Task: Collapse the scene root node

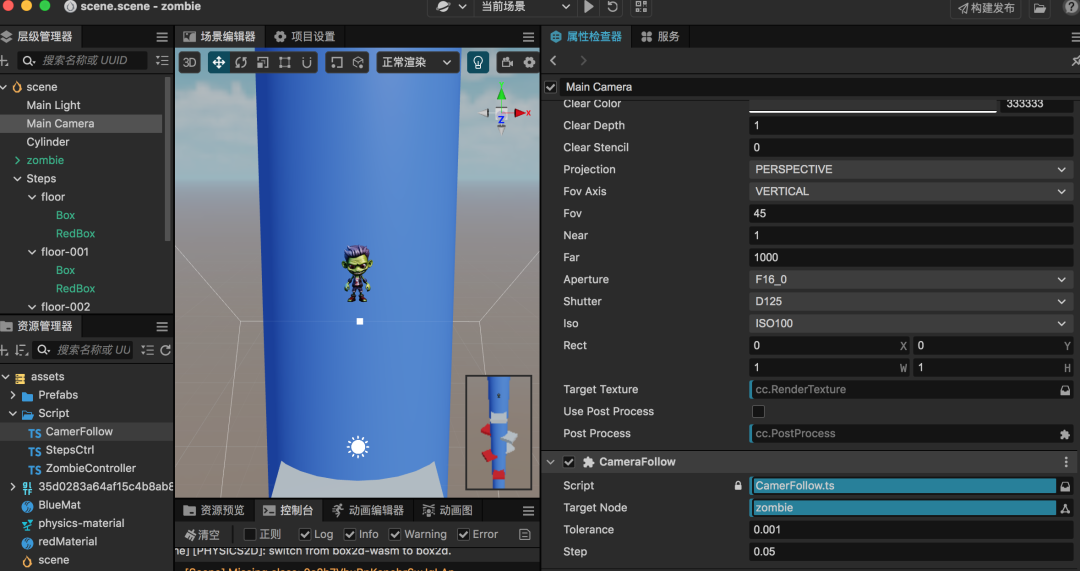Action: click(4, 87)
